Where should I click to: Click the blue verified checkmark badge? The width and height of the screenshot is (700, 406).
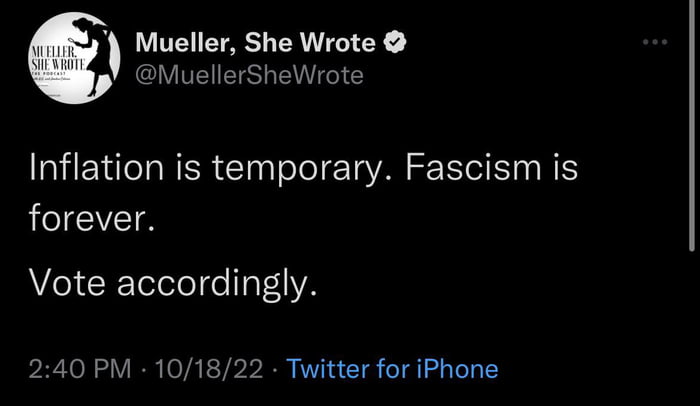(396, 43)
